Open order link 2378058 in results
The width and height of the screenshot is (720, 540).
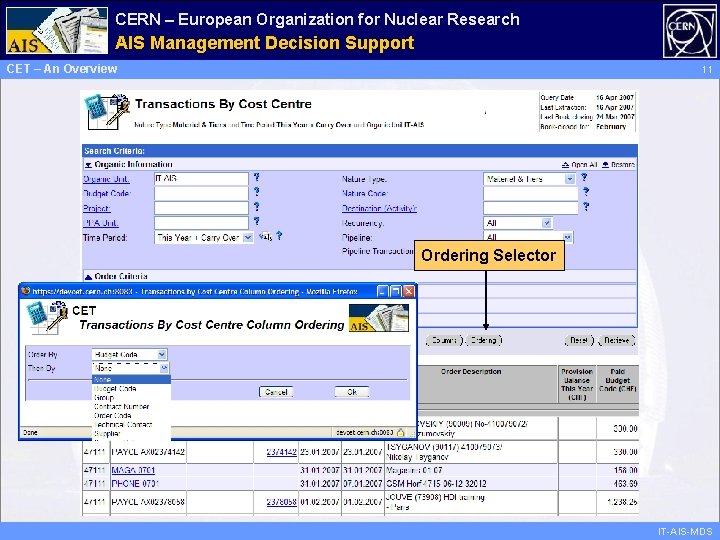281,502
